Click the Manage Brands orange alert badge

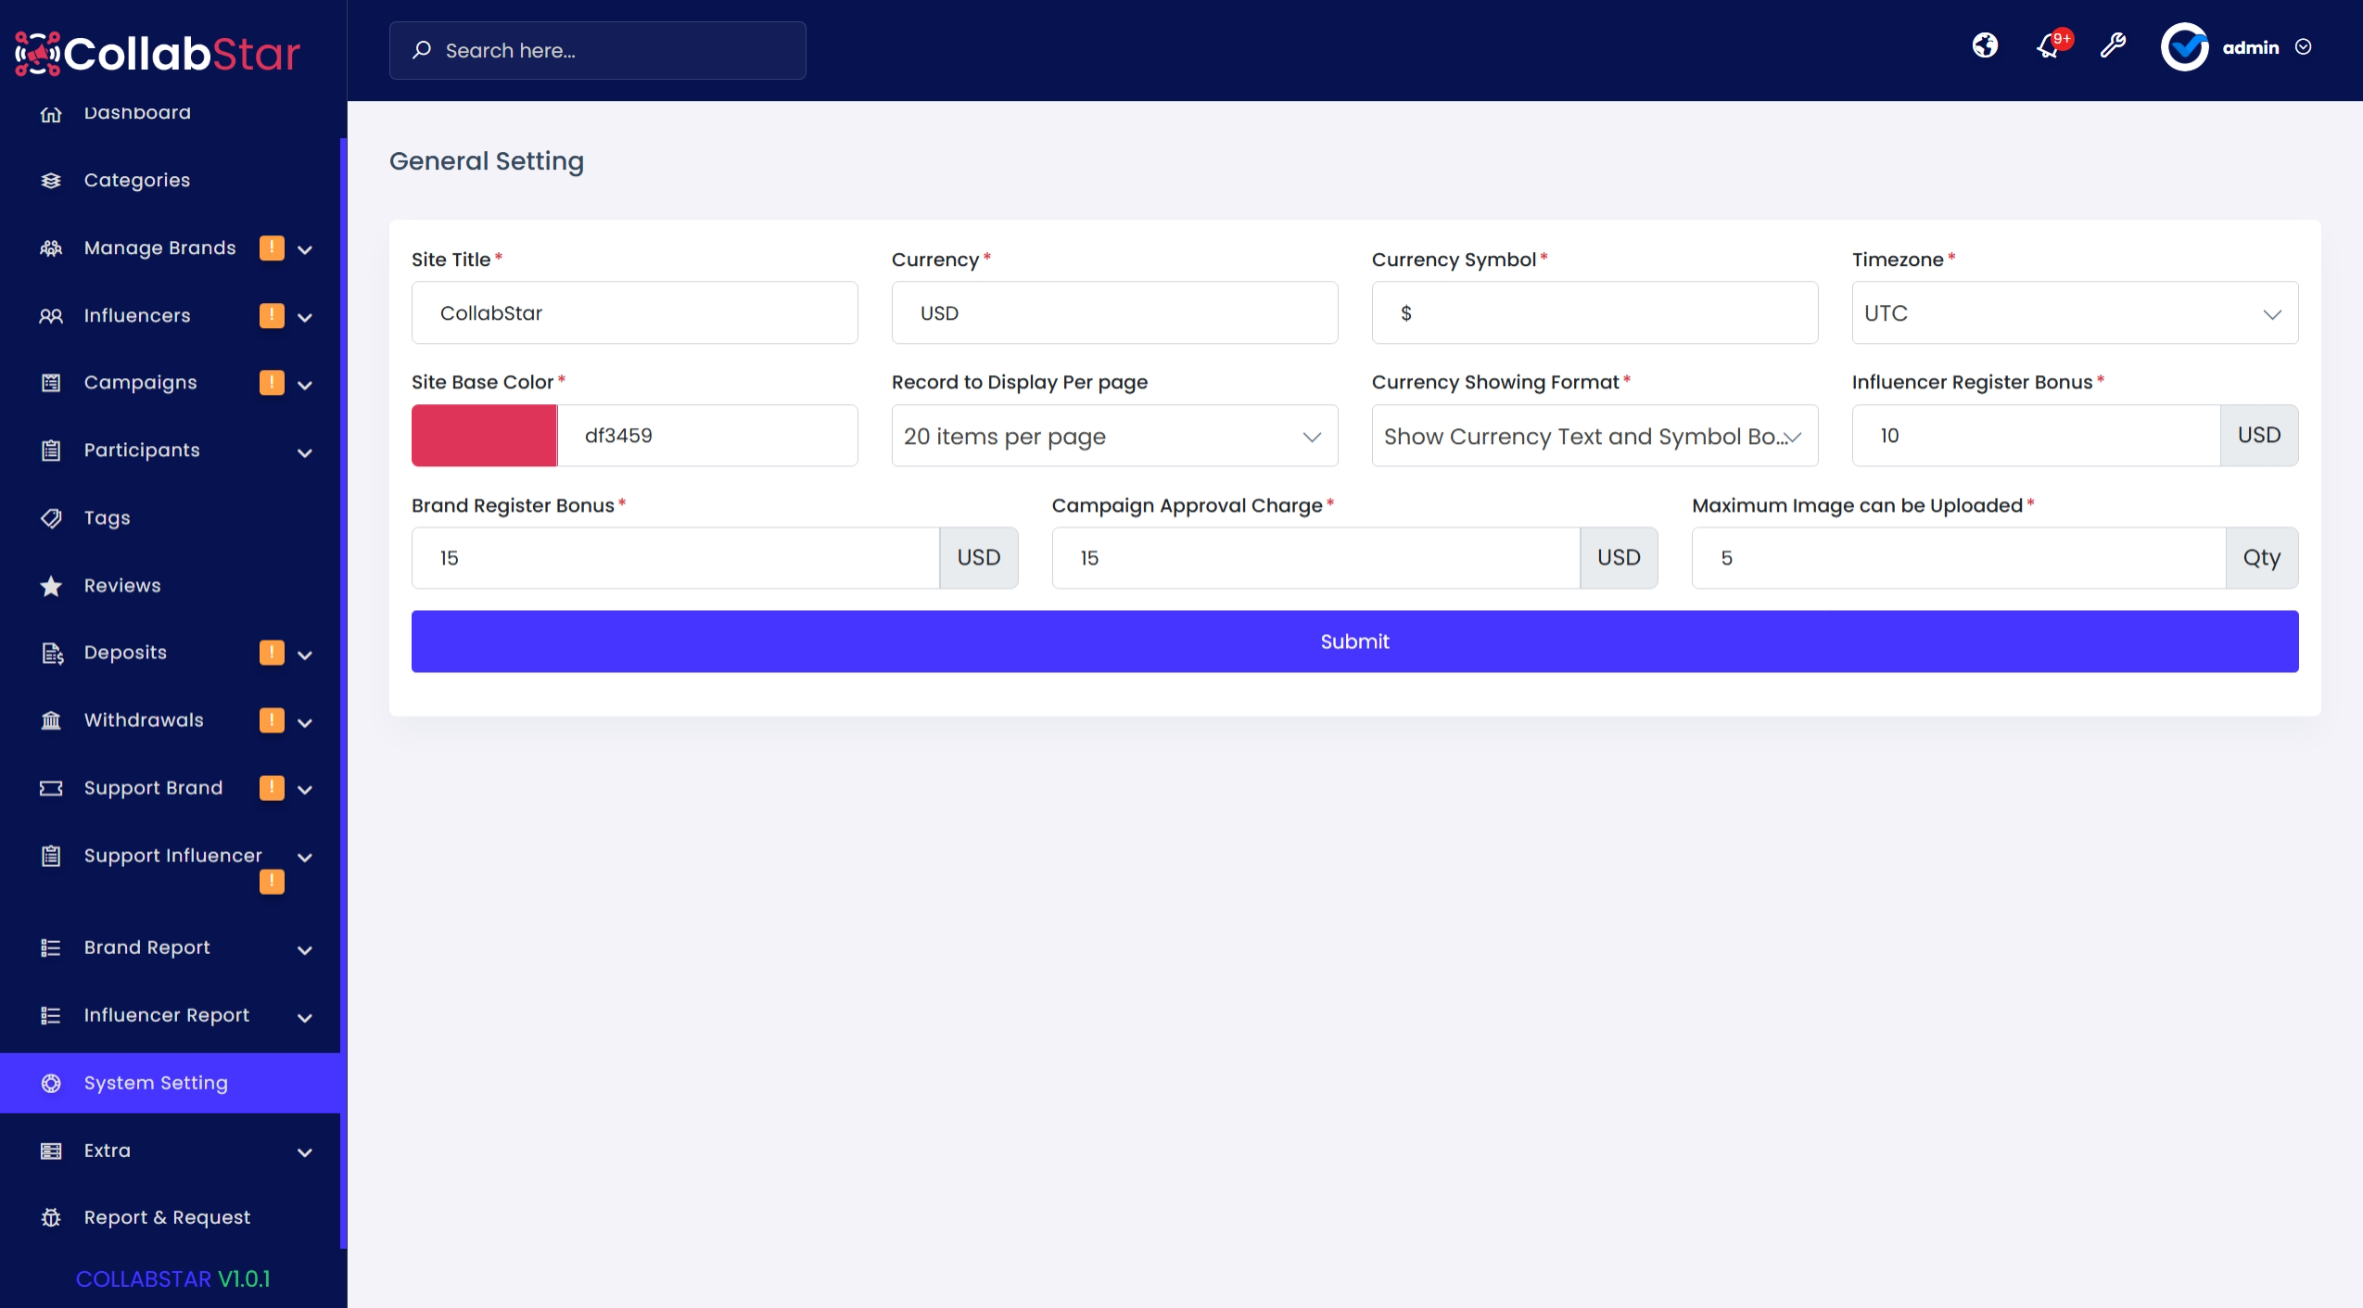coord(272,247)
